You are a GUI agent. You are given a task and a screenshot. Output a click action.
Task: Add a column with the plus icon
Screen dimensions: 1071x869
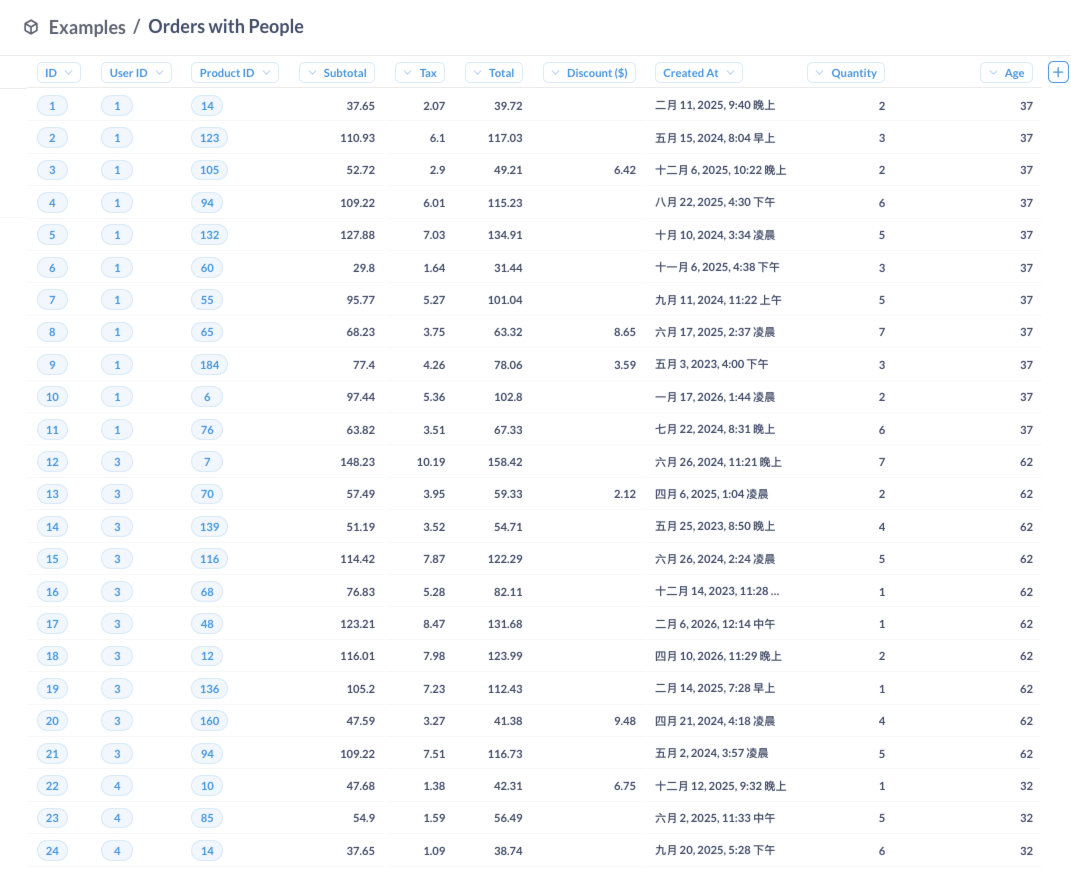coord(1057,72)
